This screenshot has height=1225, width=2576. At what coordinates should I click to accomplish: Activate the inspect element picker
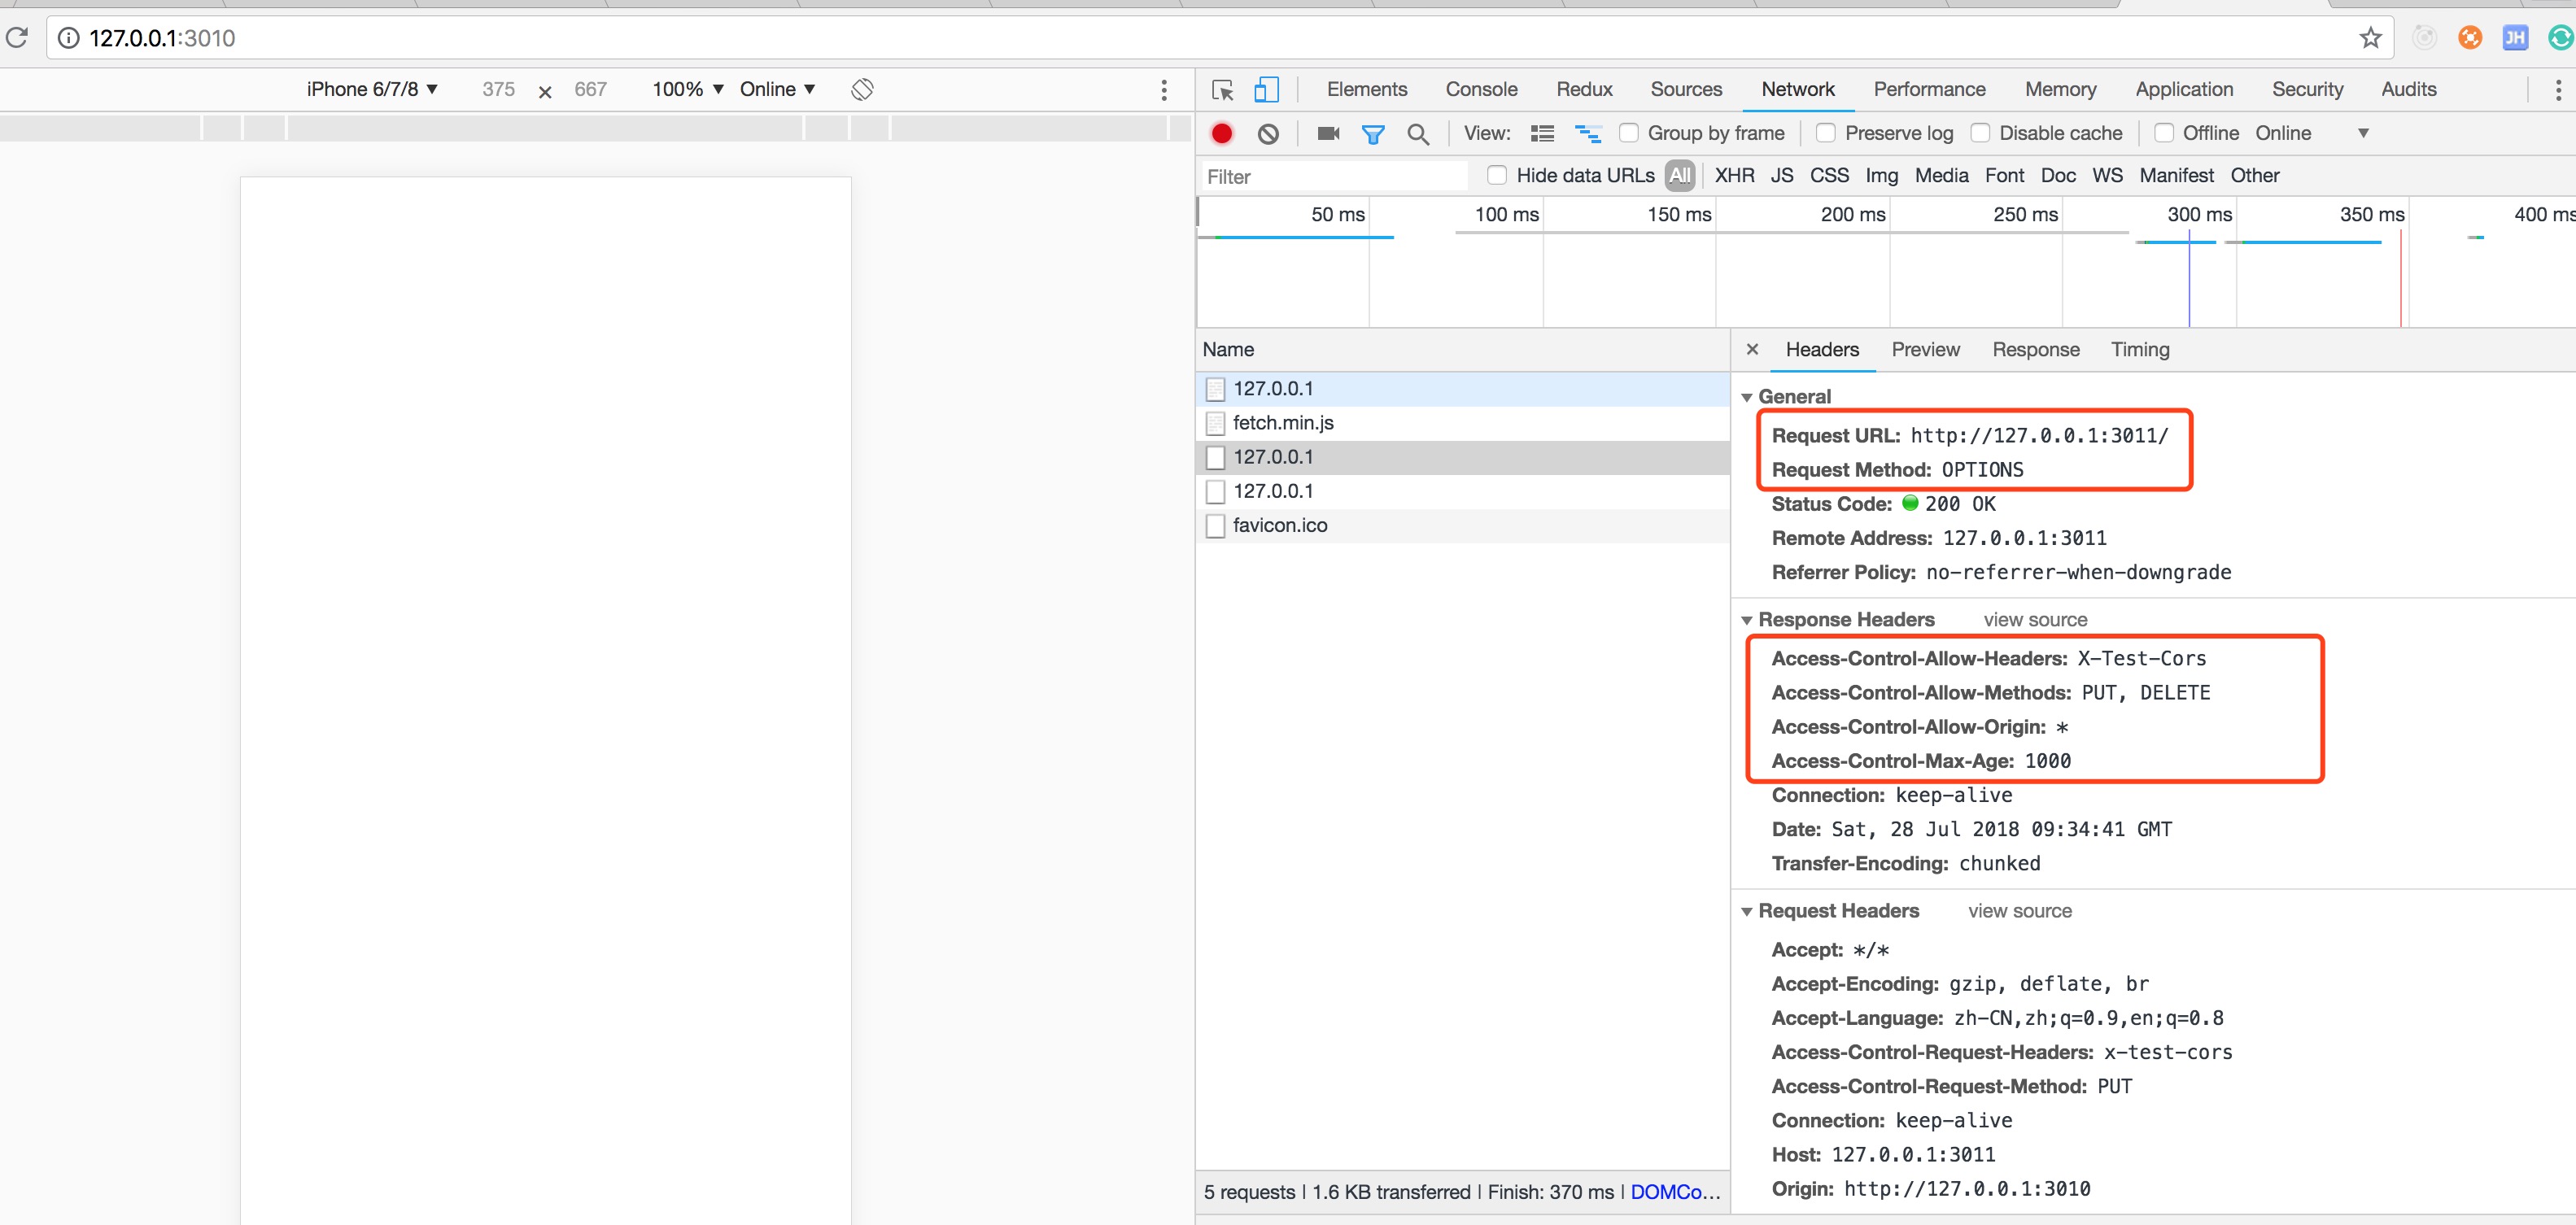coord(1222,90)
